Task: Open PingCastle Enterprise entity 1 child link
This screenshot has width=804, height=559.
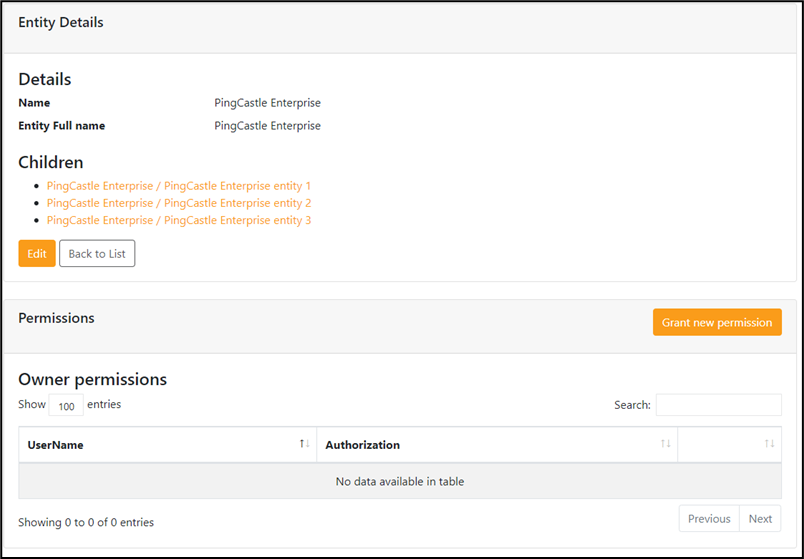Action: 179,186
